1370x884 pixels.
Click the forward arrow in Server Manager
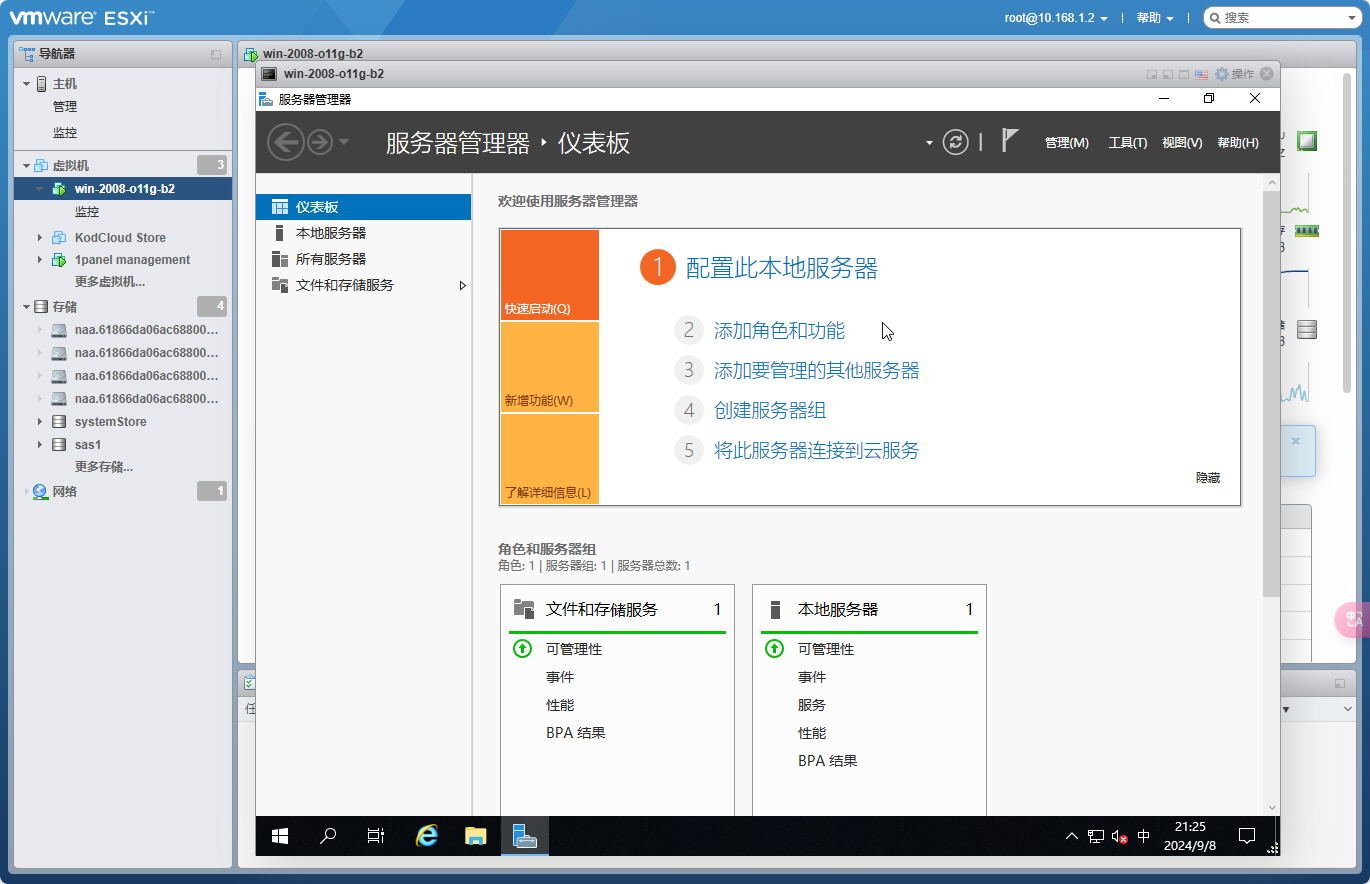point(320,142)
